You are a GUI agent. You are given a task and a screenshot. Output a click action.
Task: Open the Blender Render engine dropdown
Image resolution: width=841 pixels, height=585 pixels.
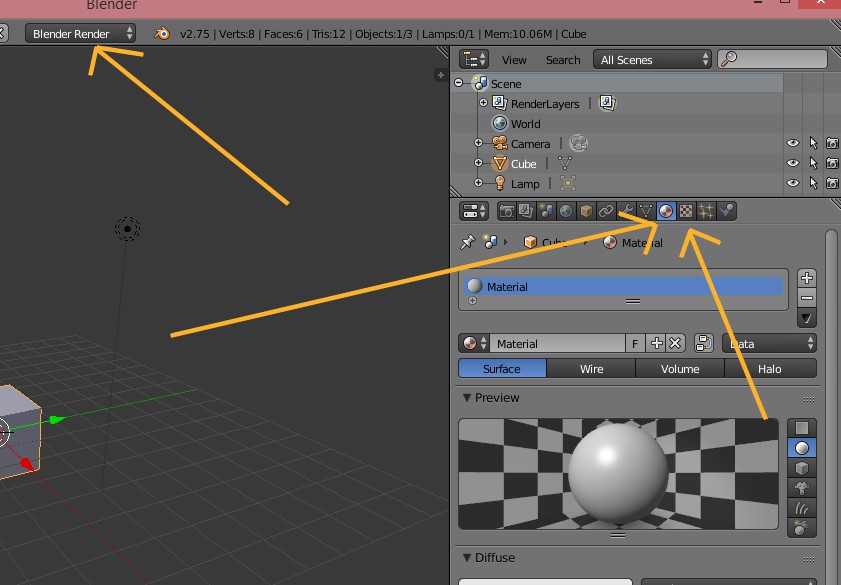(80, 34)
